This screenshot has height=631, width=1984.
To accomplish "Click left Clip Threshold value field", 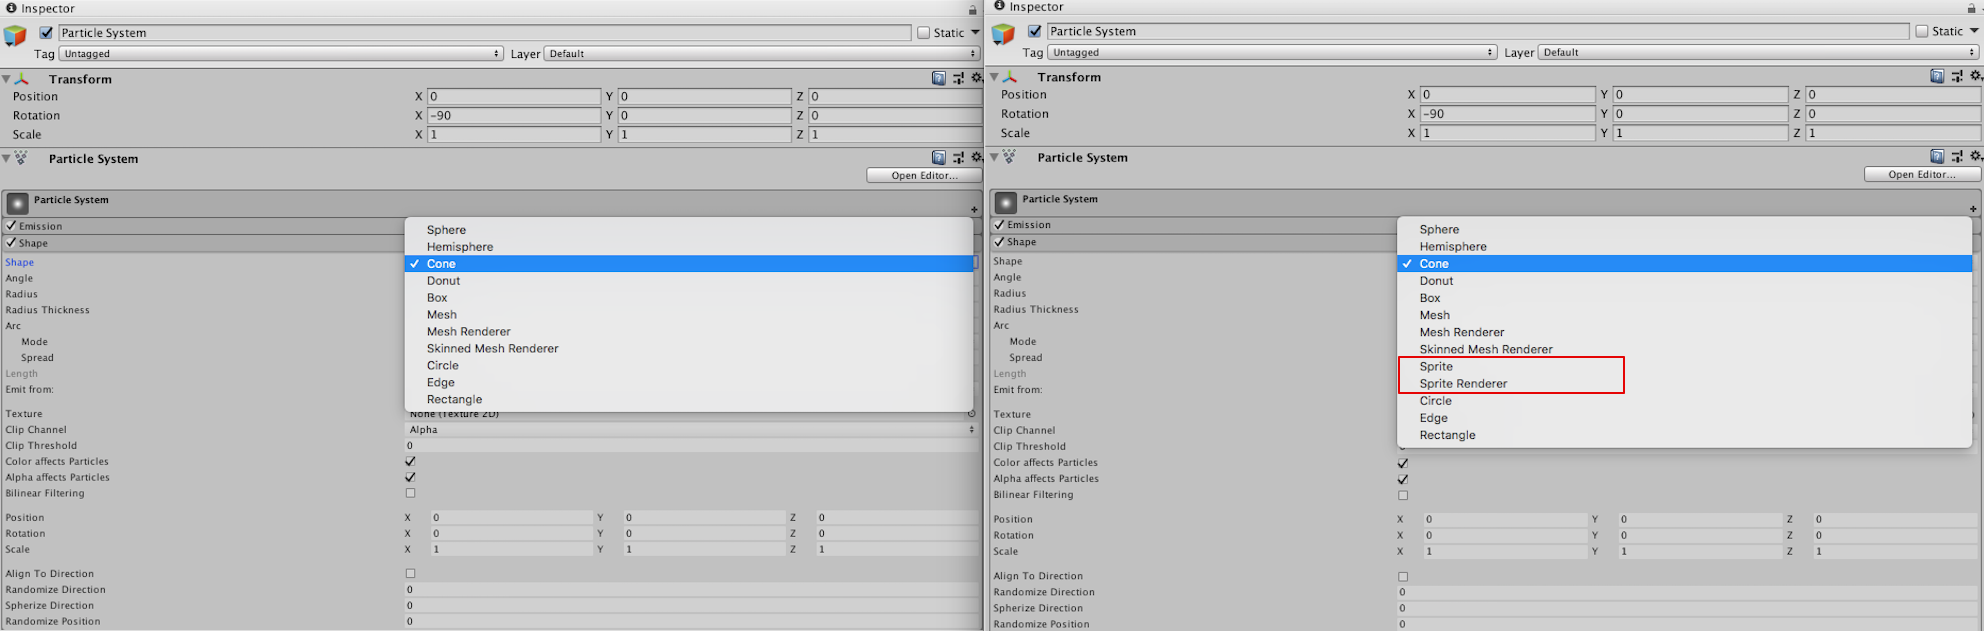I will click(x=691, y=446).
